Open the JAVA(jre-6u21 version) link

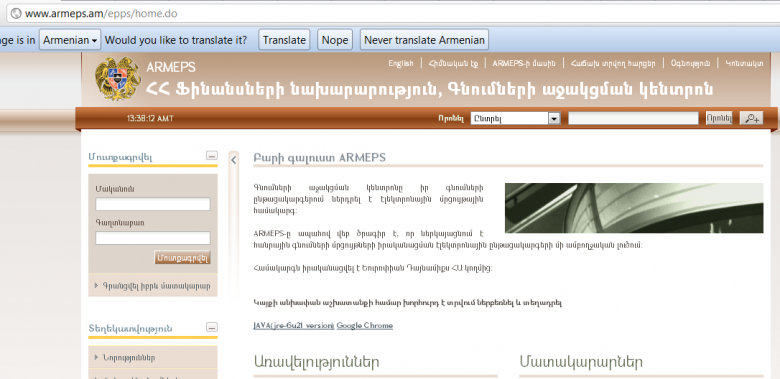[x=293, y=325]
